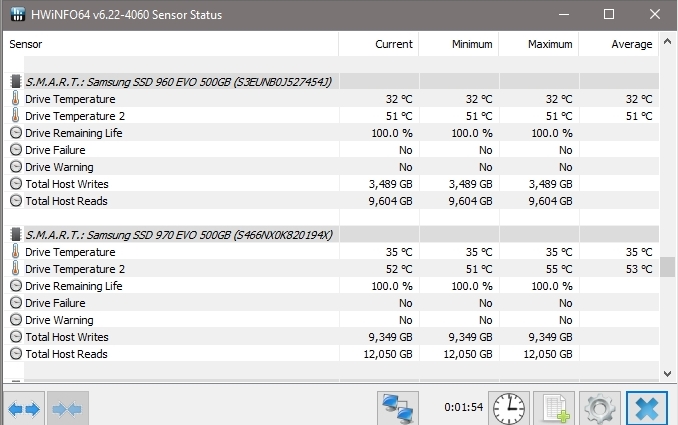Click the Current column header
678x425 pixels.
pyautogui.click(x=378, y=44)
